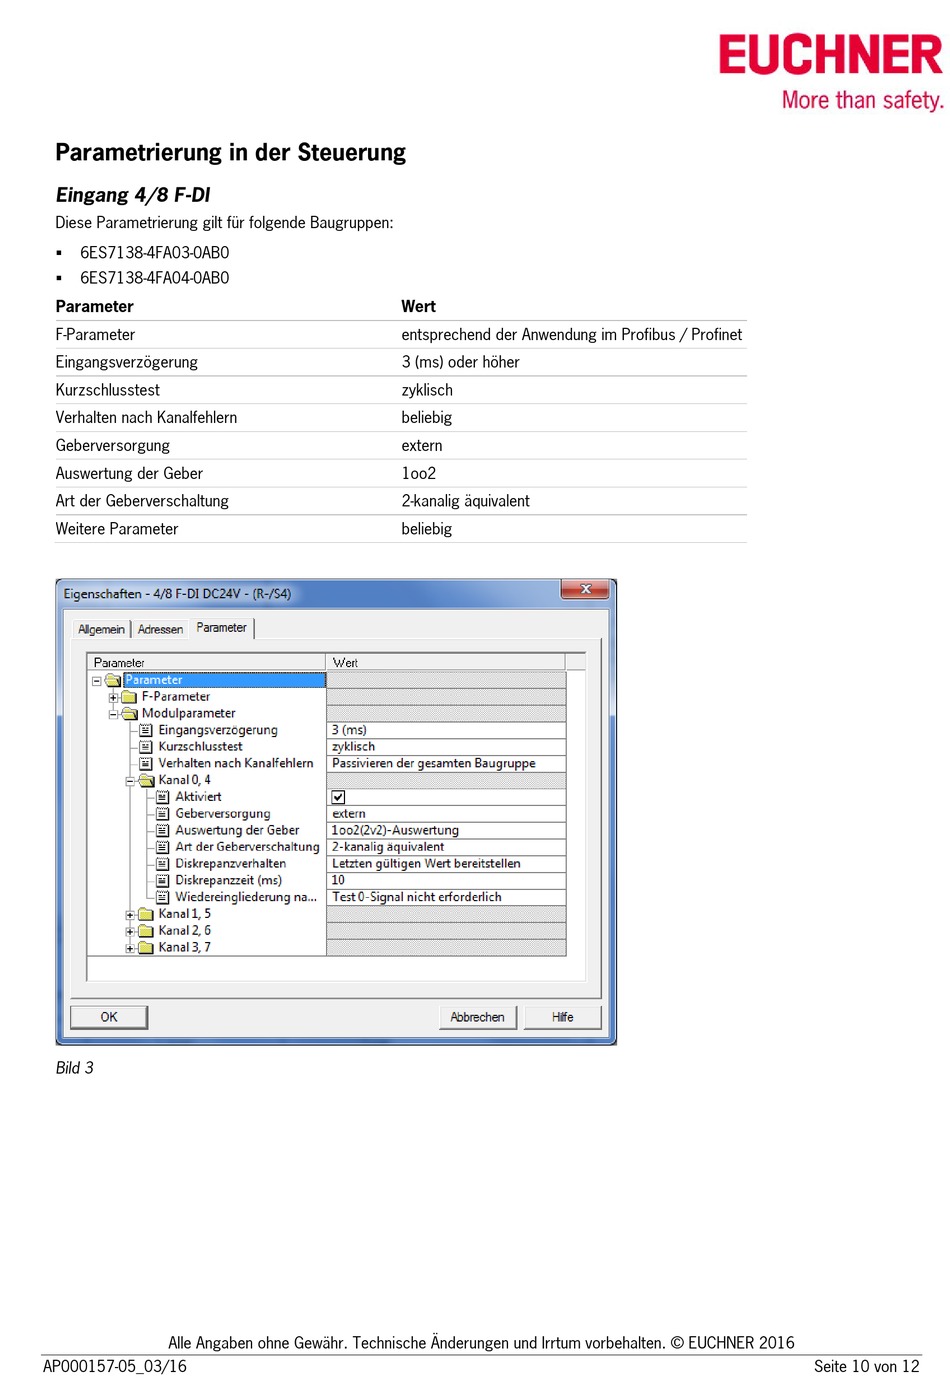Click the F-Parameter folder icon

coord(129,697)
